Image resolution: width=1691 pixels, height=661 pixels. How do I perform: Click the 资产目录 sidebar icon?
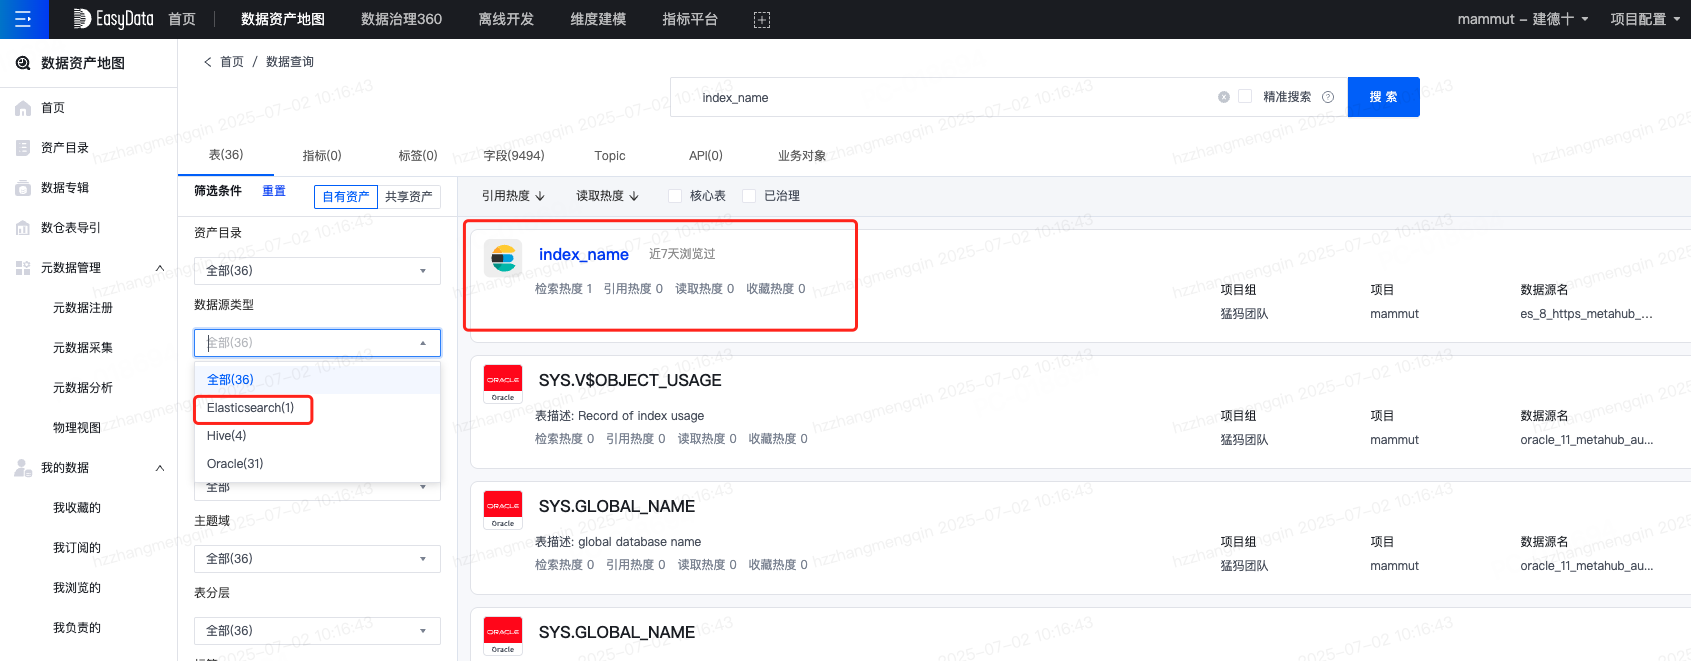pos(23,148)
